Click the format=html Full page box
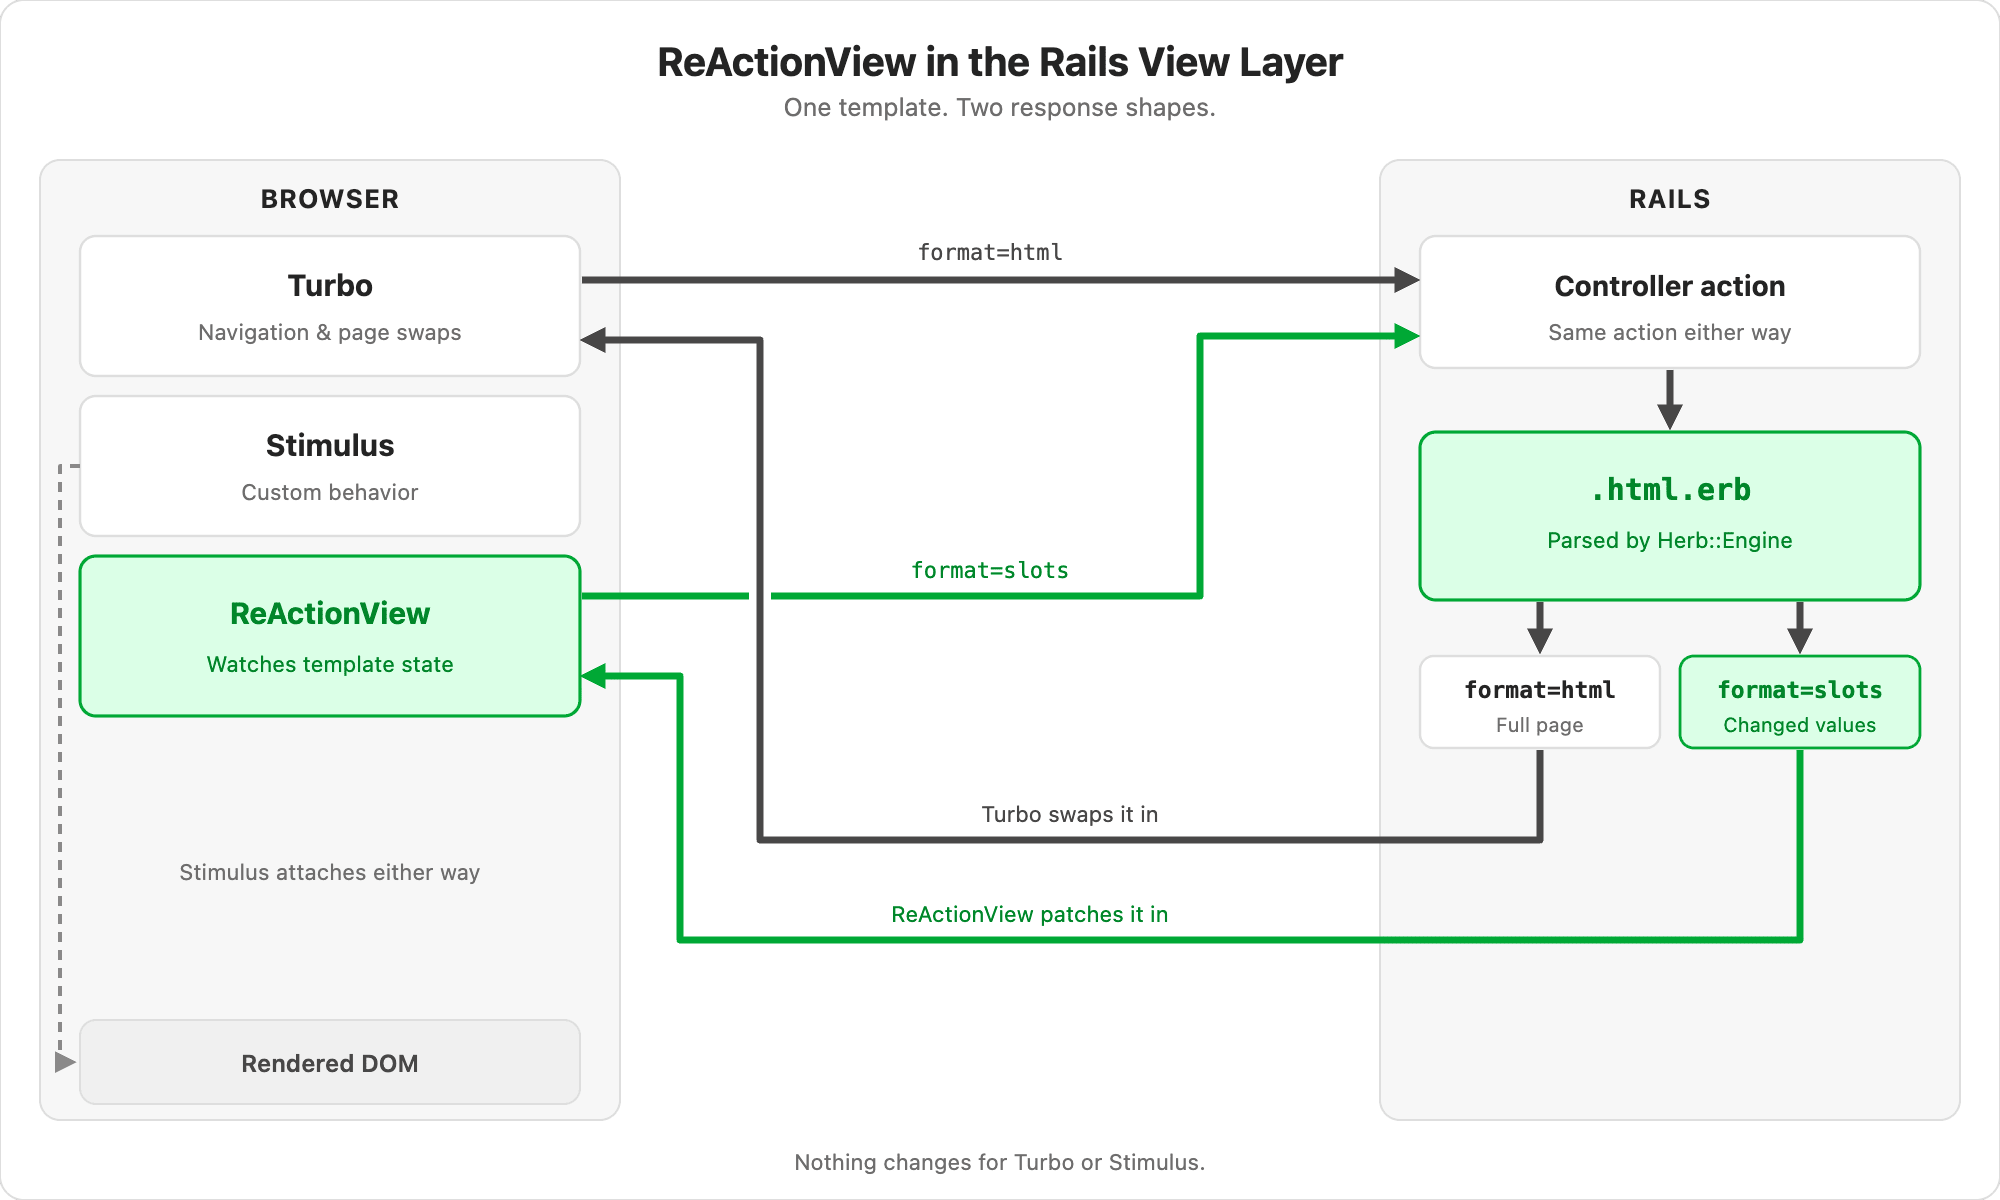2000x1200 pixels. 1540,702
